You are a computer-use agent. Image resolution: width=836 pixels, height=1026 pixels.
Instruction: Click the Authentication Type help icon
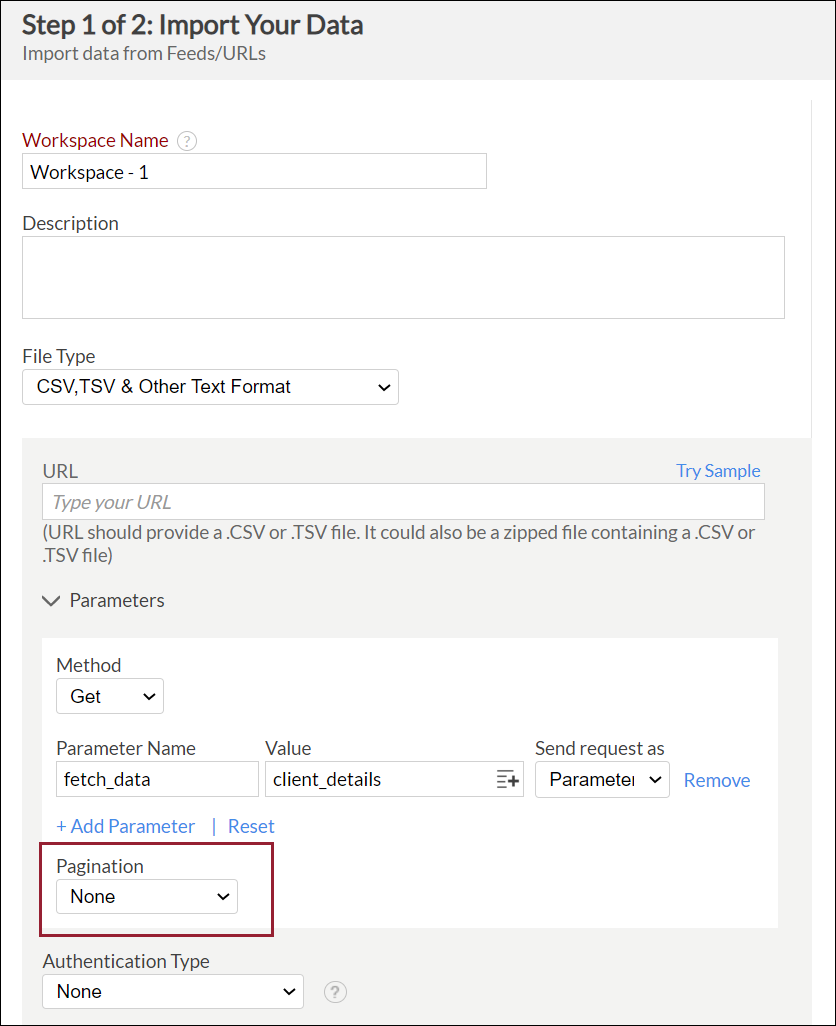click(x=336, y=992)
